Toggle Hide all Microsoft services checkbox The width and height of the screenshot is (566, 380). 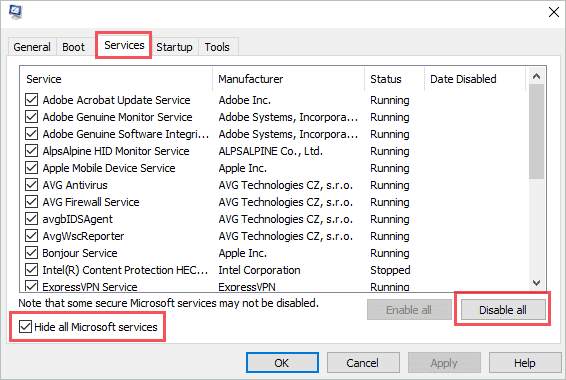click(25, 327)
